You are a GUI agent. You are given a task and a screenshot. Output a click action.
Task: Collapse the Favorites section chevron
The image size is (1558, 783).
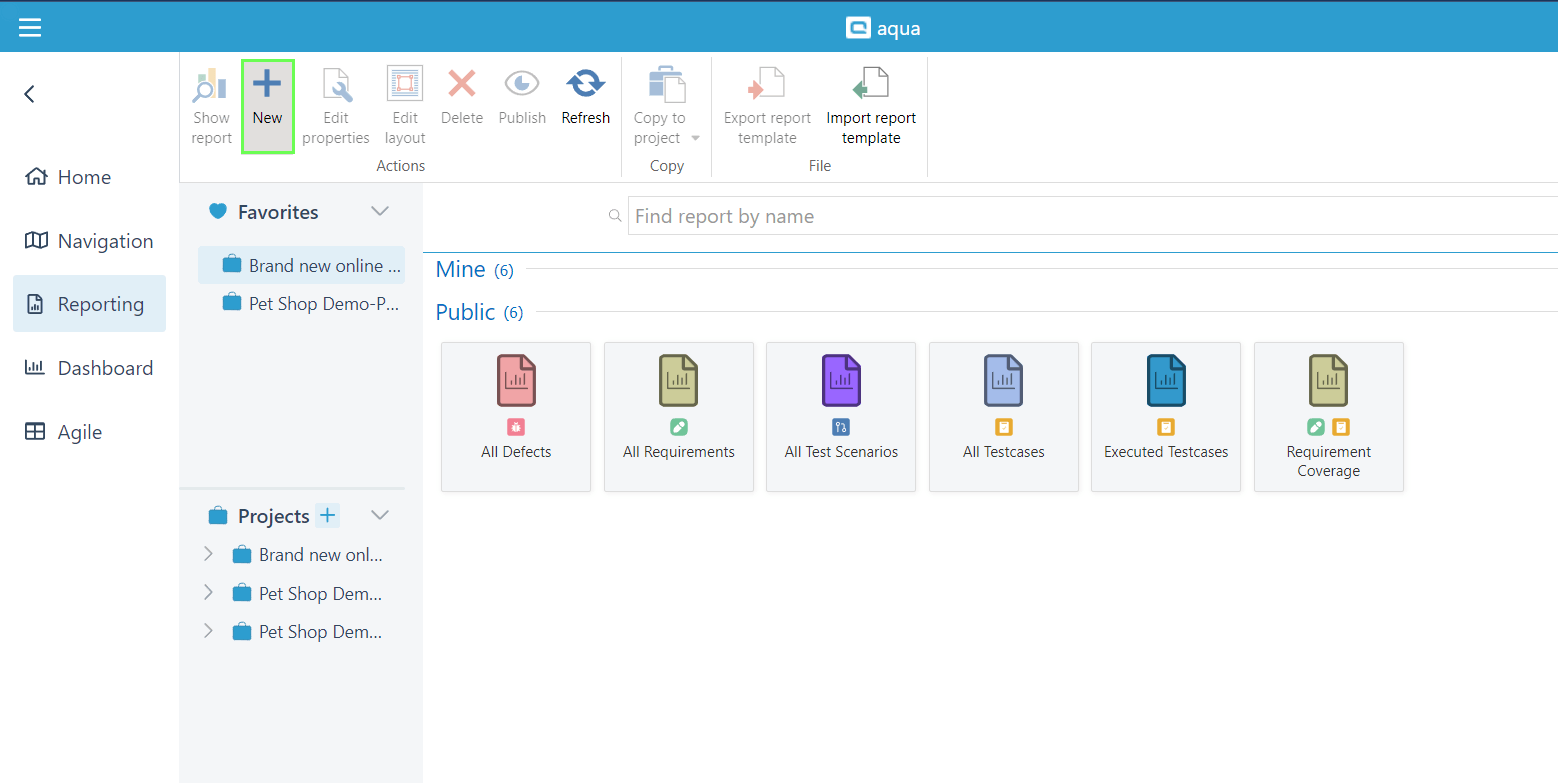380,211
